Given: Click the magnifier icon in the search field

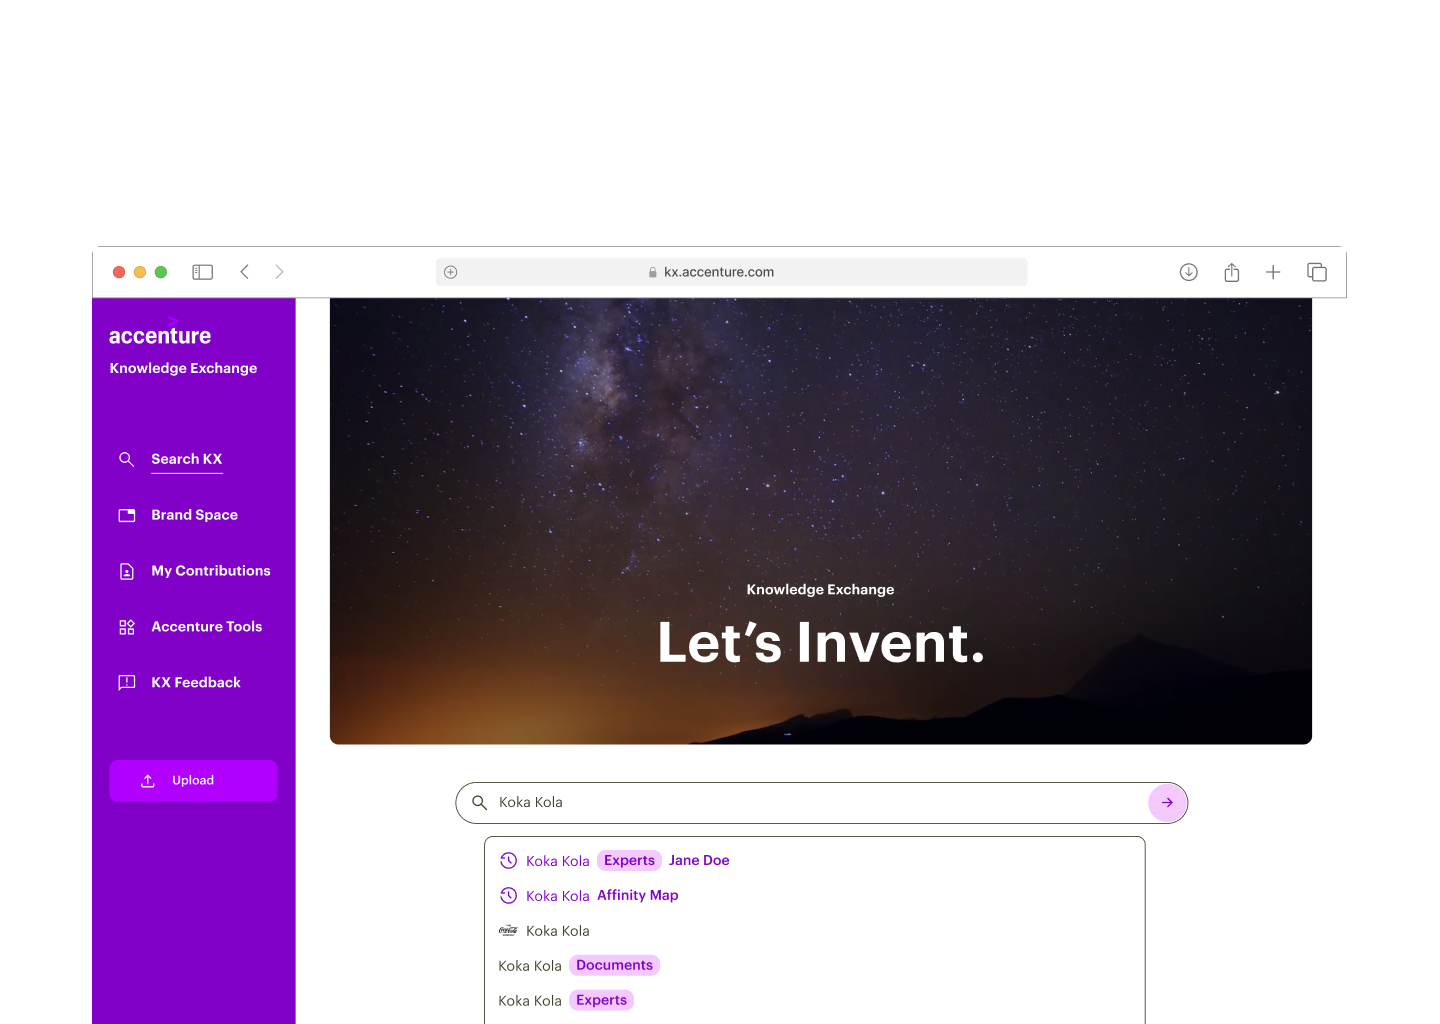Looking at the screenshot, I should 480,803.
